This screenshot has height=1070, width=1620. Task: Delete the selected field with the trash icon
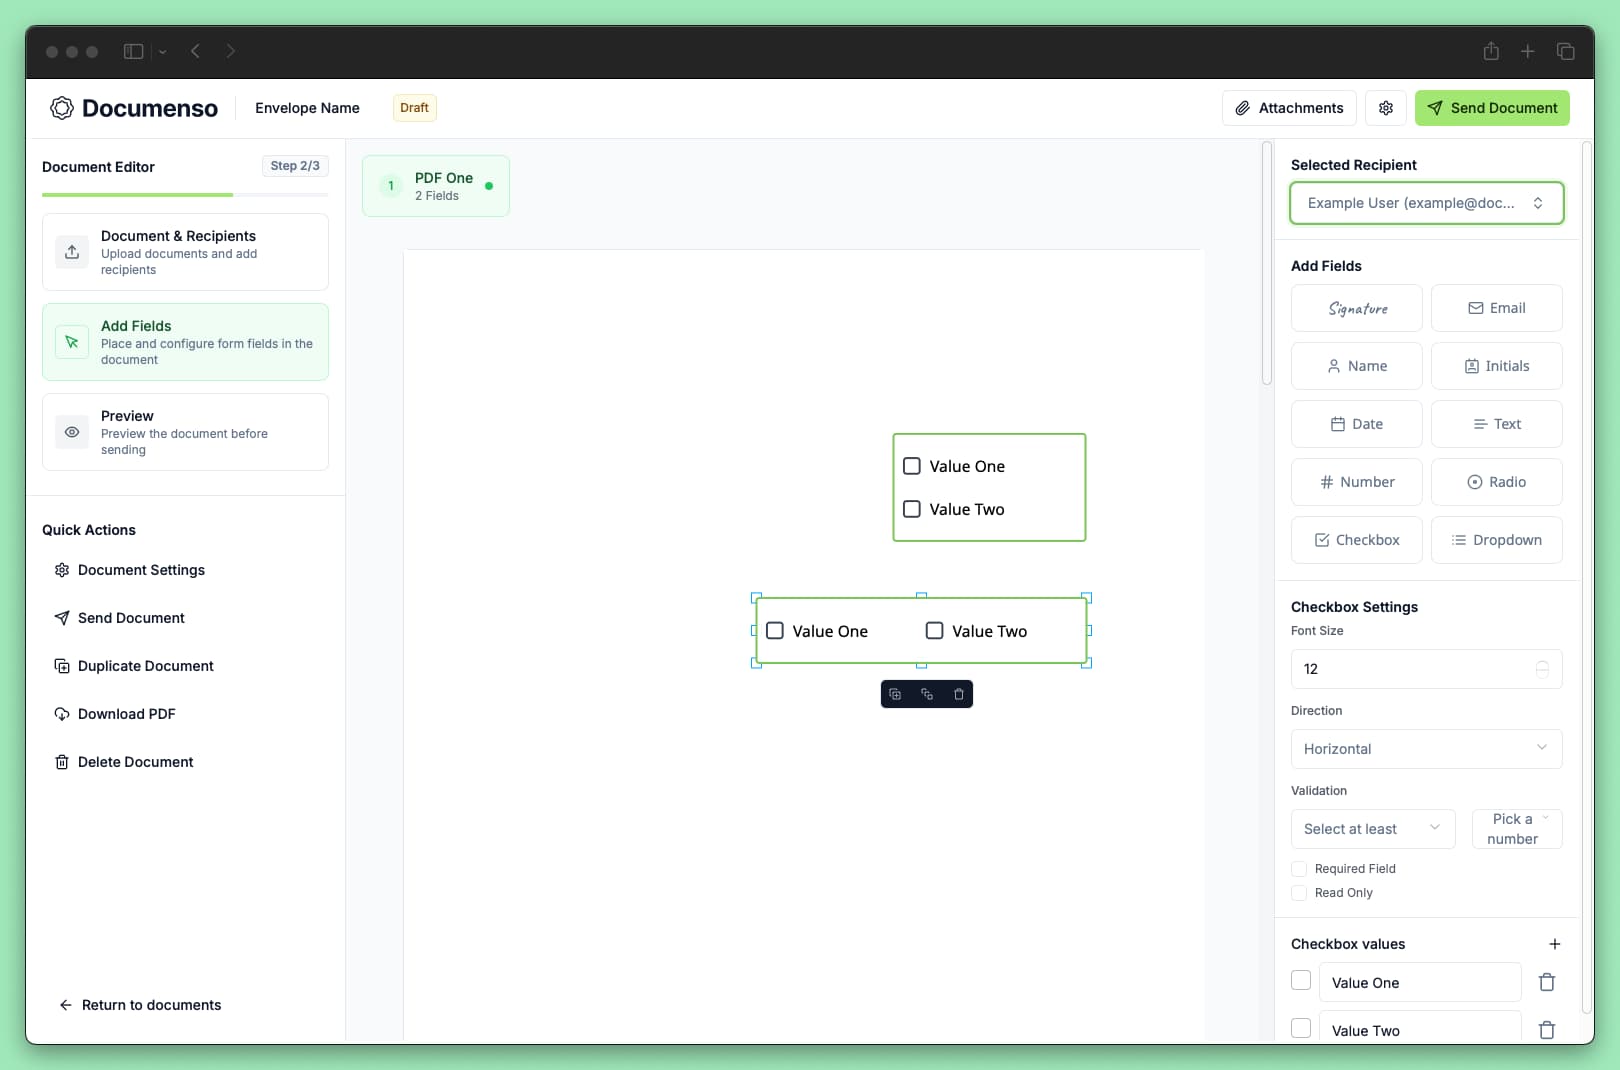click(959, 693)
